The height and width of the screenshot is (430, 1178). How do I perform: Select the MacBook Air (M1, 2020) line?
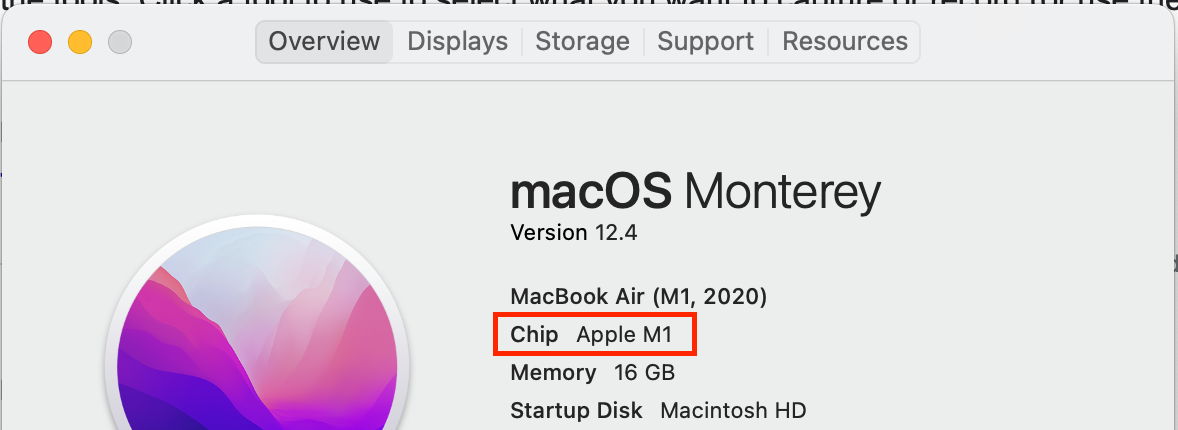tap(639, 297)
